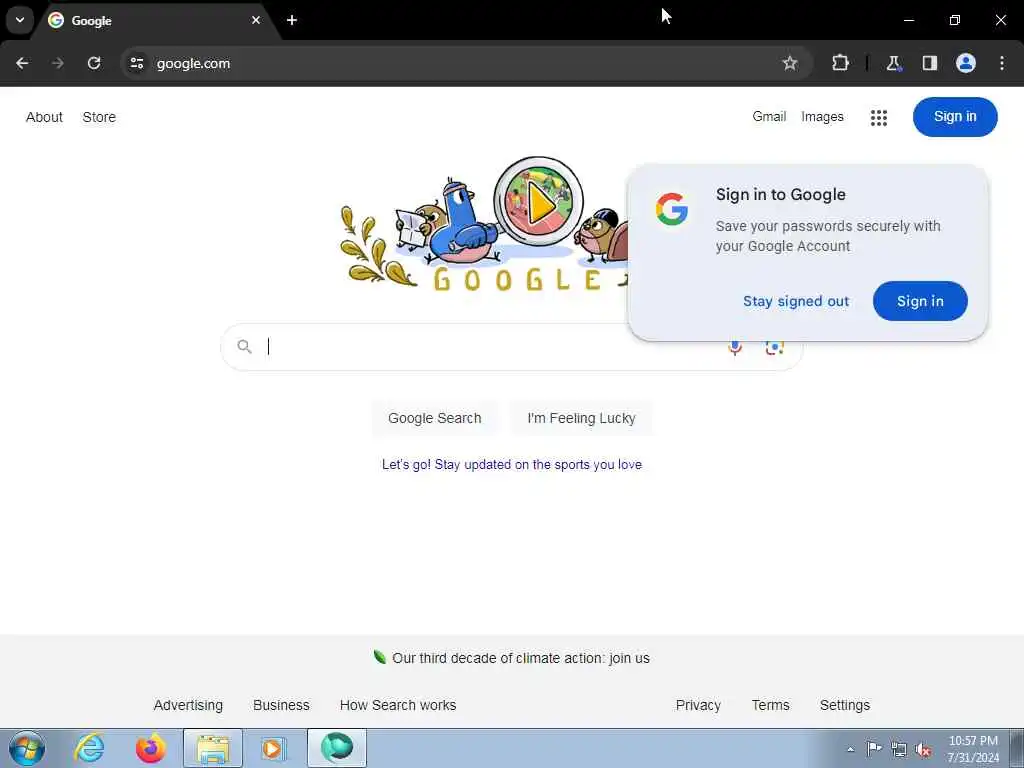Open the Extensions puzzle icon
The image size is (1024, 768).
pyautogui.click(x=840, y=63)
